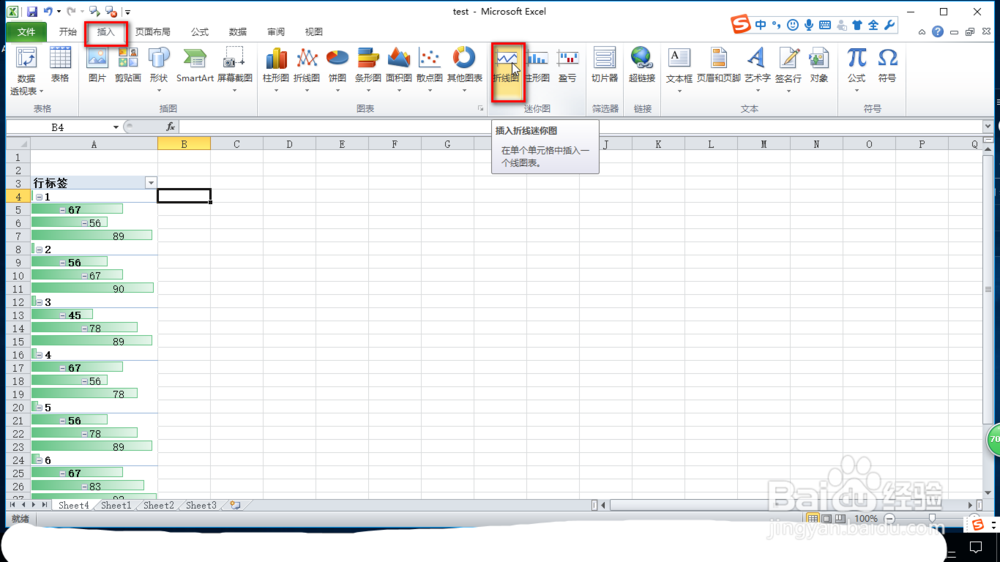Switch to the 数据 (Data) tab
The height and width of the screenshot is (562, 1000).
[x=238, y=32]
